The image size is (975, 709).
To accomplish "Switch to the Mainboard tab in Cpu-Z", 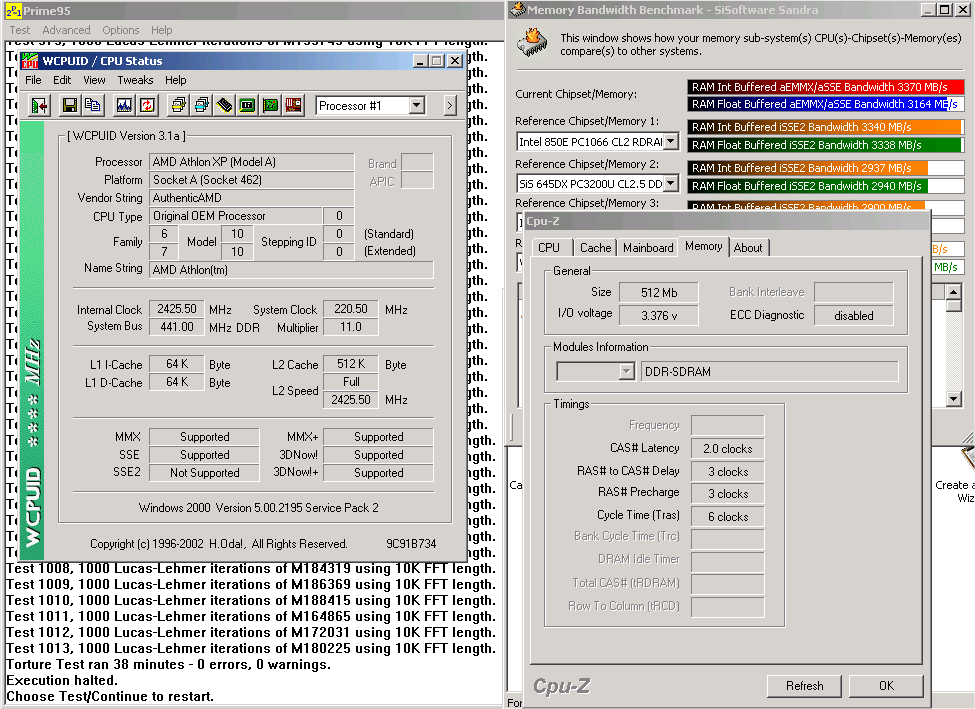I will click(x=648, y=248).
